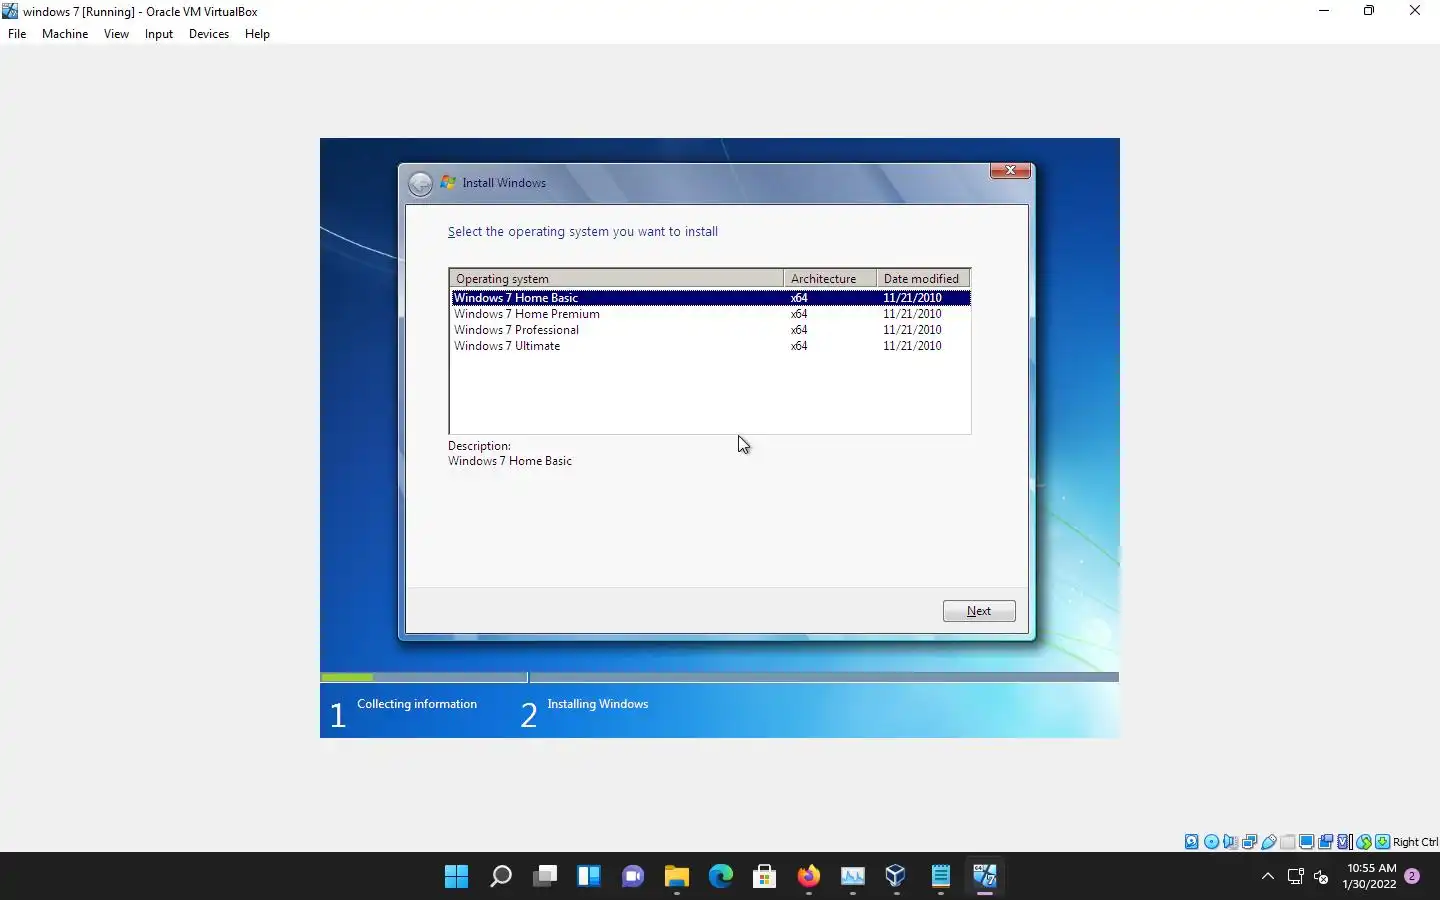Open the Devices menu
This screenshot has height=900, width=1440.
tap(209, 33)
